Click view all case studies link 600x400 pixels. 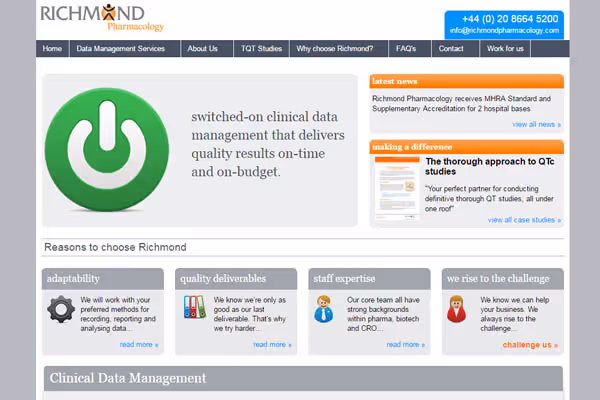pyautogui.click(x=524, y=220)
